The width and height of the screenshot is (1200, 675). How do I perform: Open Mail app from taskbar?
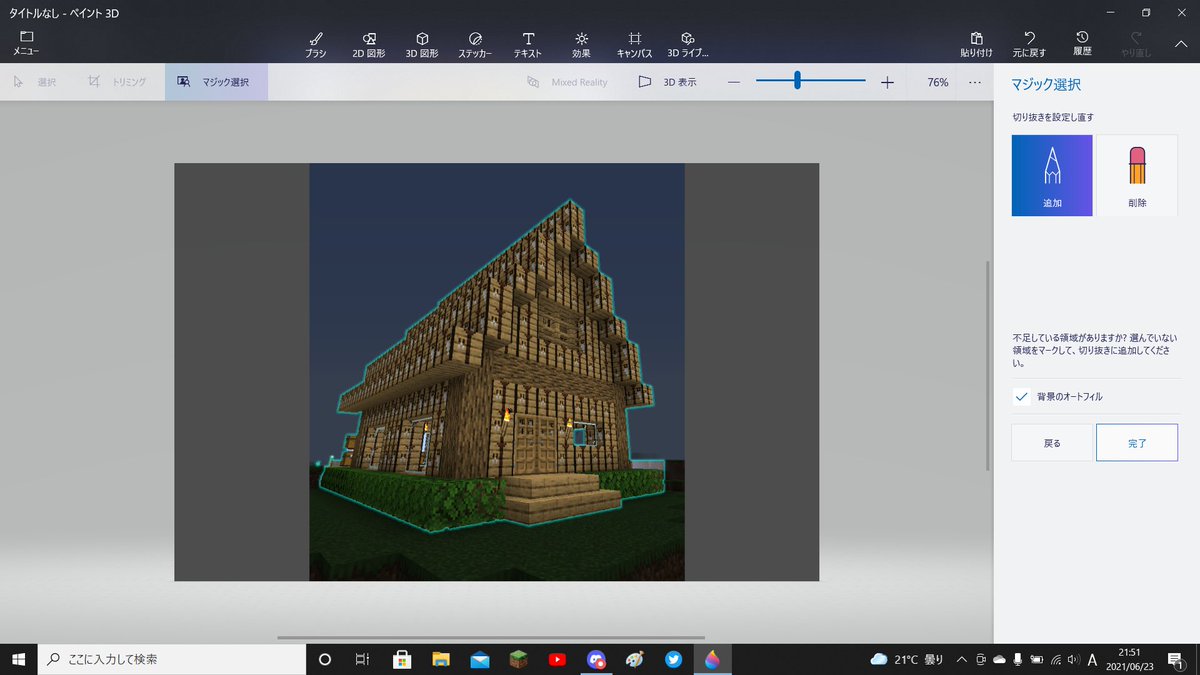[479, 659]
